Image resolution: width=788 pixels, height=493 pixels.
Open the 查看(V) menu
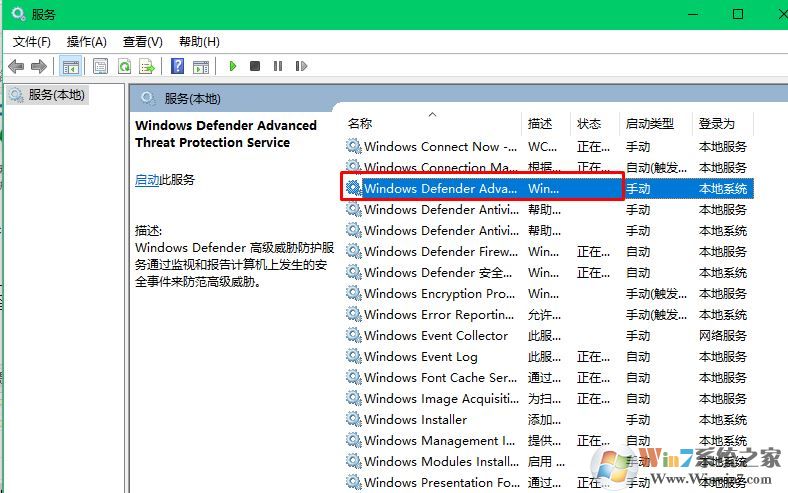(x=143, y=42)
